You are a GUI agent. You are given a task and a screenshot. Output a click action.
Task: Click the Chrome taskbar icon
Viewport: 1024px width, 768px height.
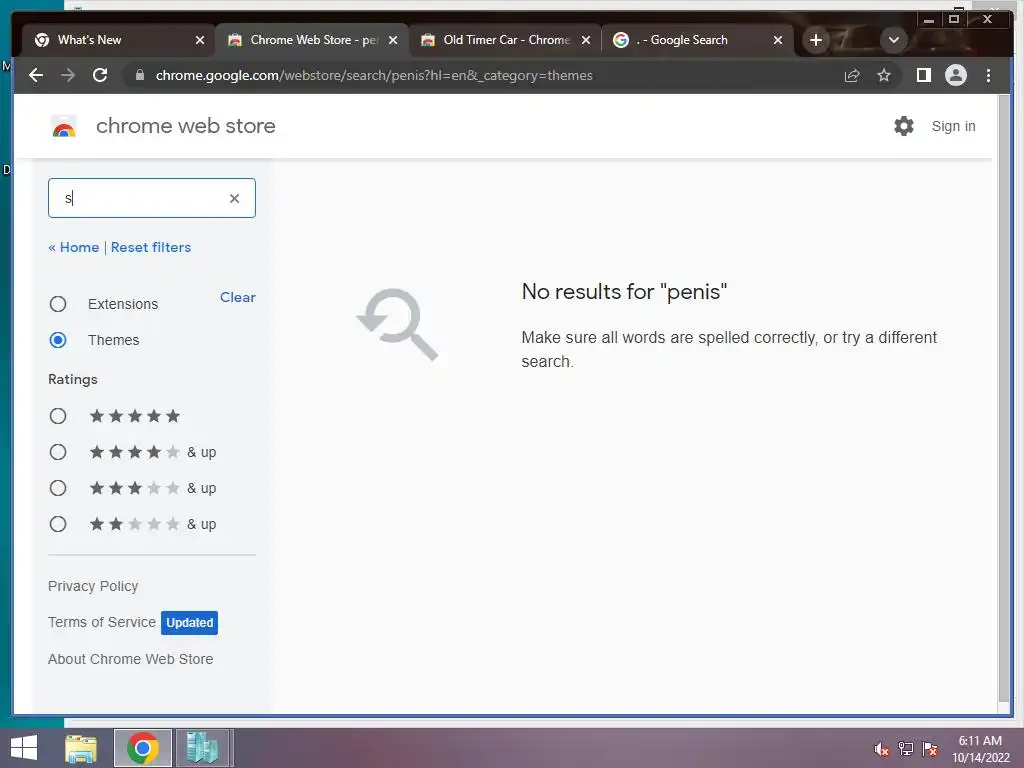143,748
